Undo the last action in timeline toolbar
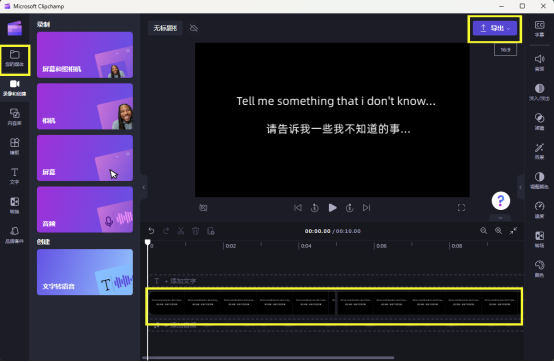Screen dimensions: 554x362 [151, 231]
